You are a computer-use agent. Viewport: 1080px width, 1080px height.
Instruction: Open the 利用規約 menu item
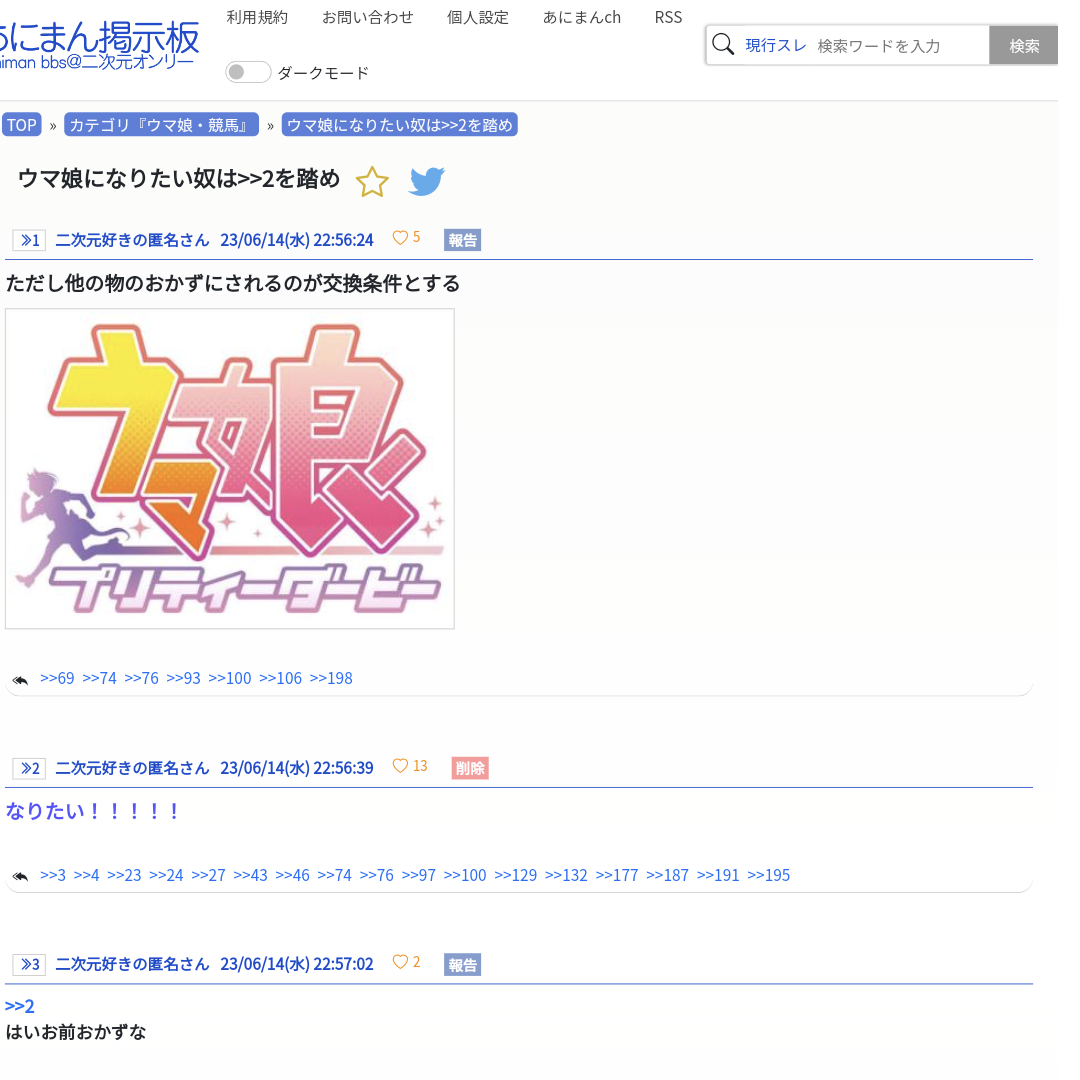click(x=257, y=17)
